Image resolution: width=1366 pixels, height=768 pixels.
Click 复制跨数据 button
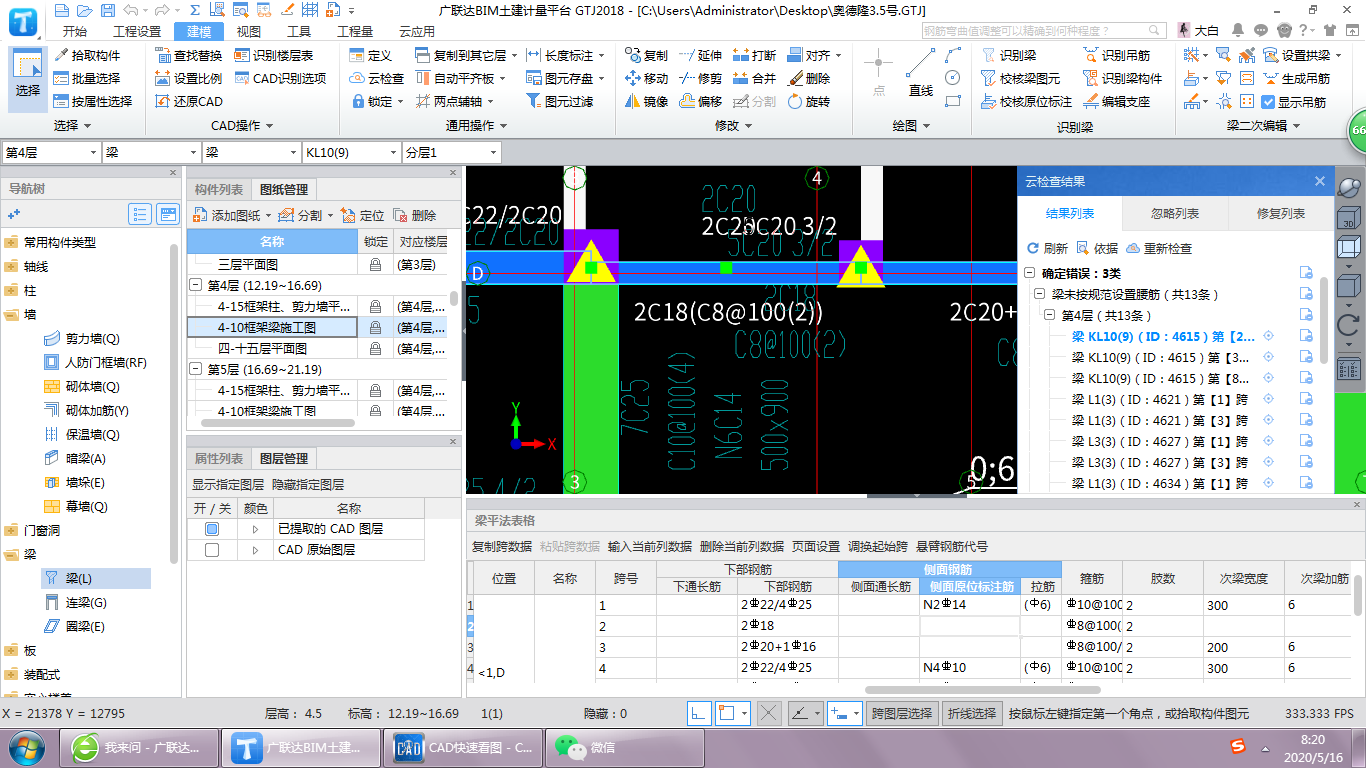502,546
